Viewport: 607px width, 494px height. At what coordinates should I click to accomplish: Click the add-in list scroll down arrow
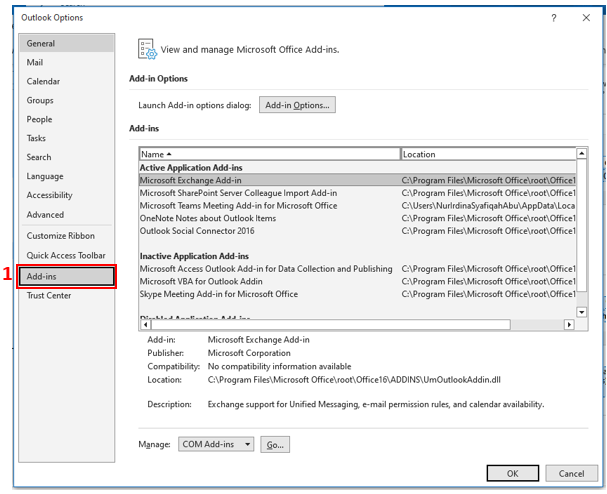pyautogui.click(x=581, y=312)
